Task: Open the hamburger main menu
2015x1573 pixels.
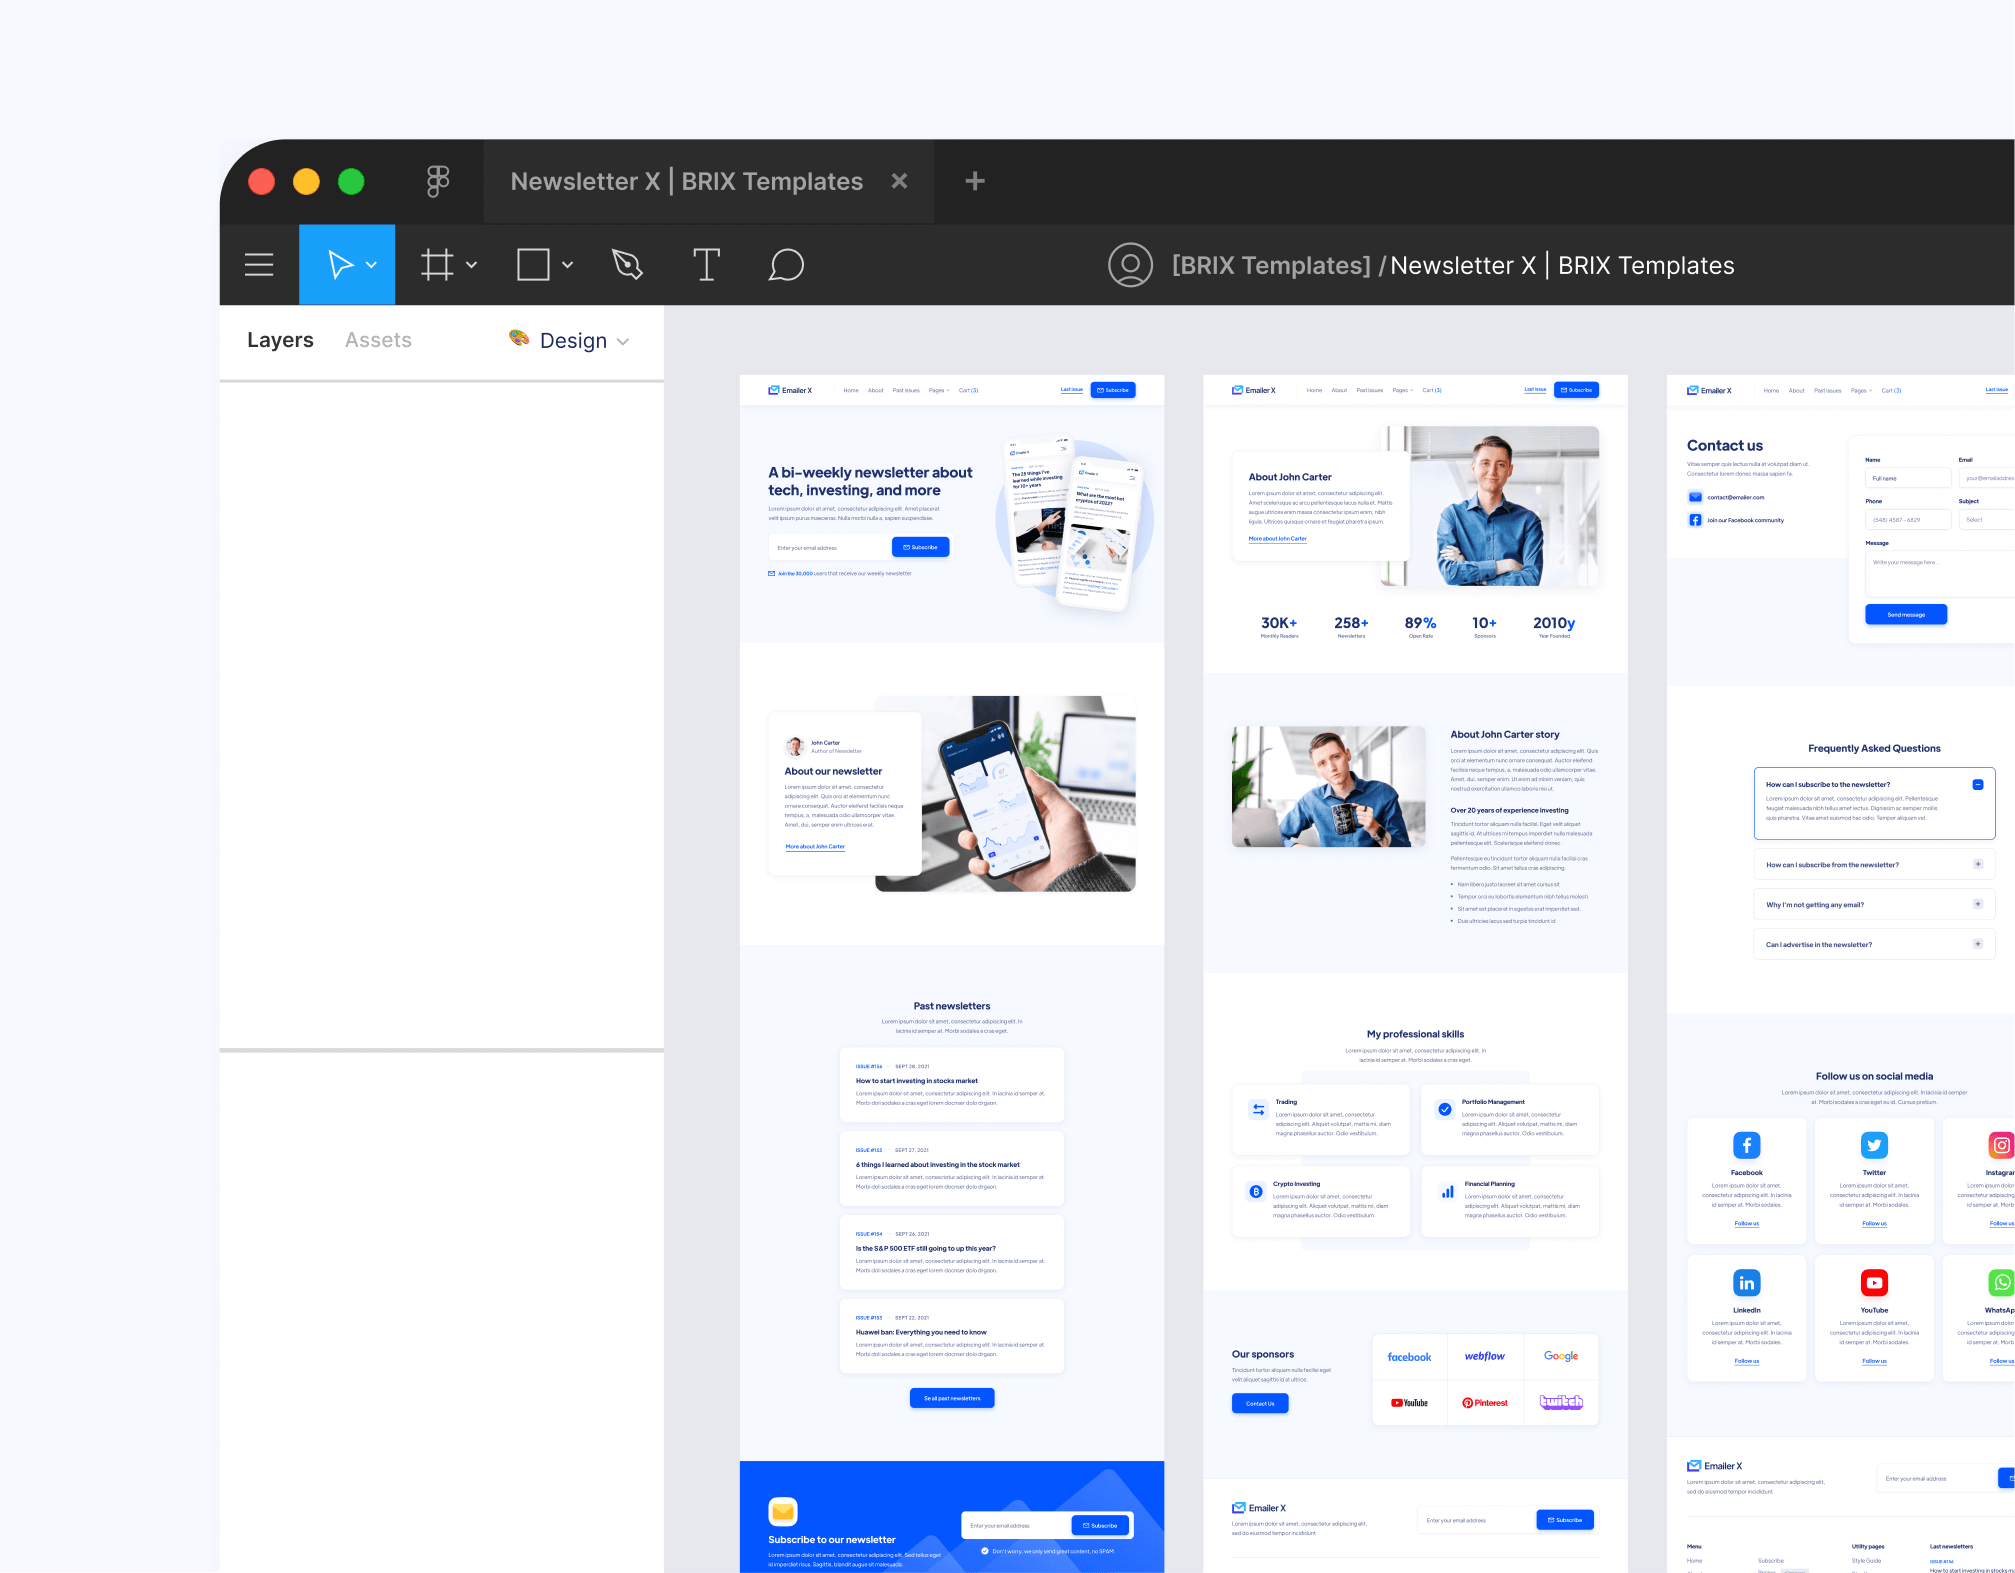Action: click(259, 265)
